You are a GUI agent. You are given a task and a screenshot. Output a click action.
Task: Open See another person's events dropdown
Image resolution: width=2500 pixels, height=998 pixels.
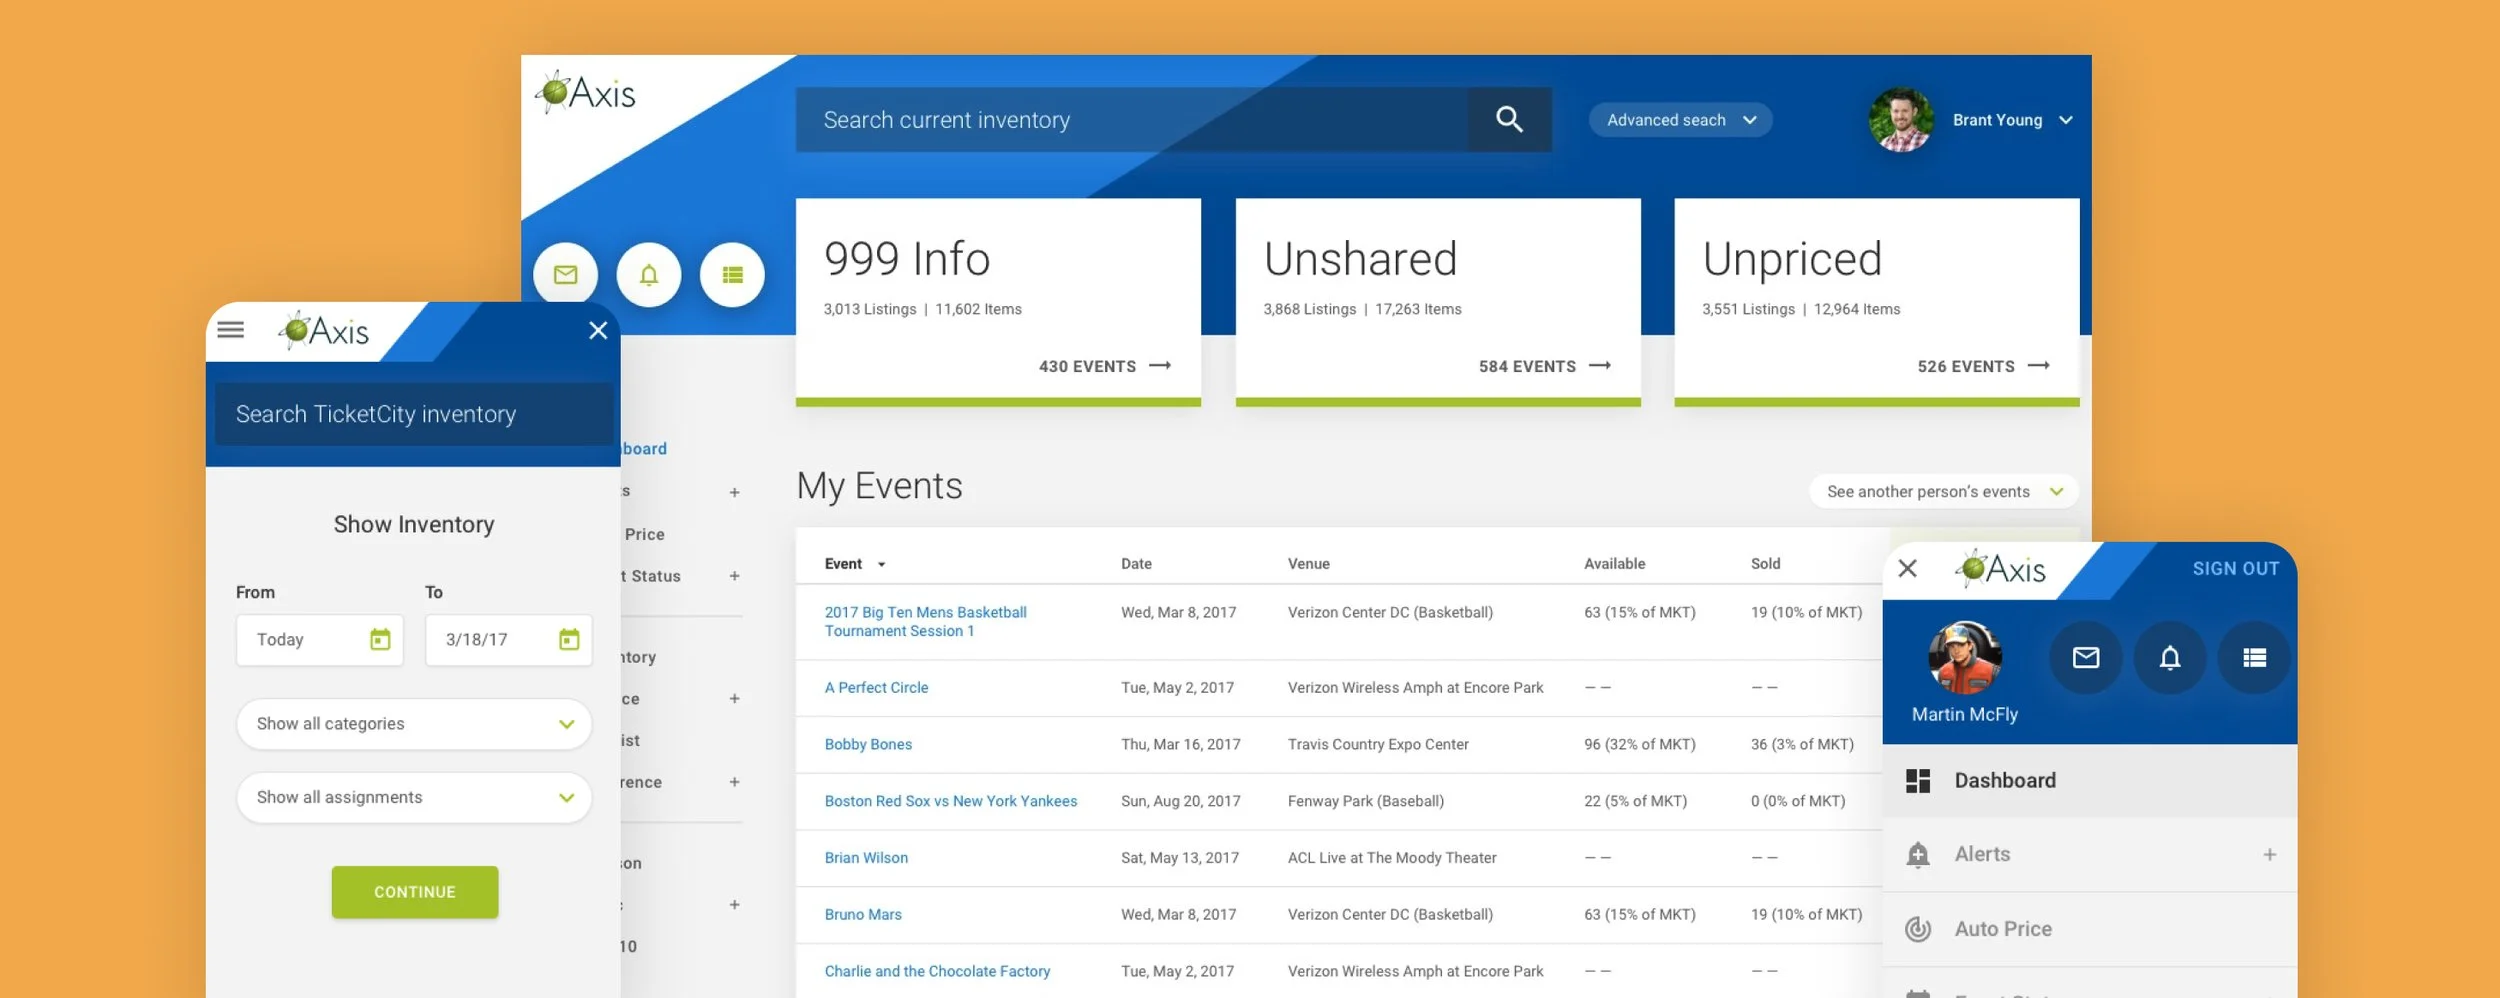1944,492
